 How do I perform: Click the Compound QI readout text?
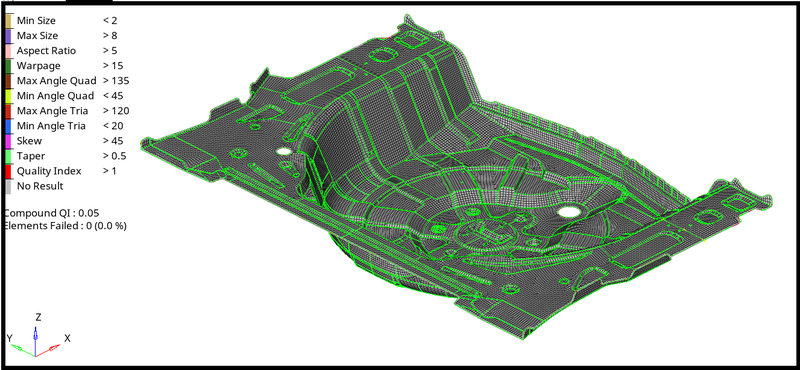[51, 213]
